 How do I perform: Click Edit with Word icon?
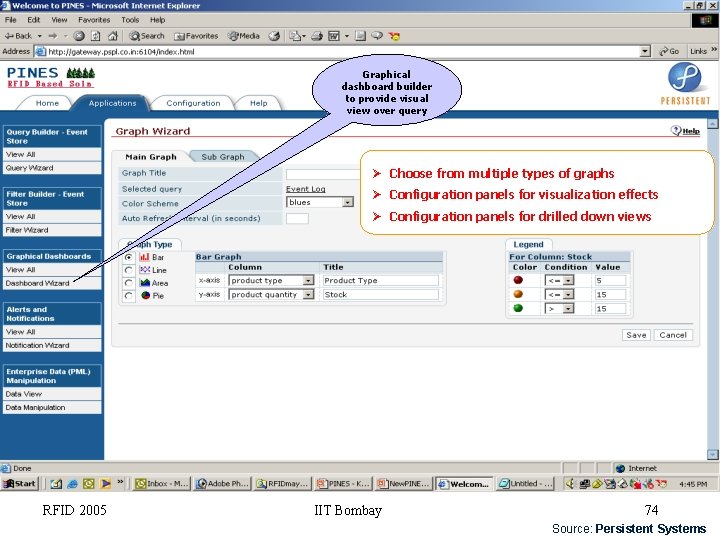(334, 36)
